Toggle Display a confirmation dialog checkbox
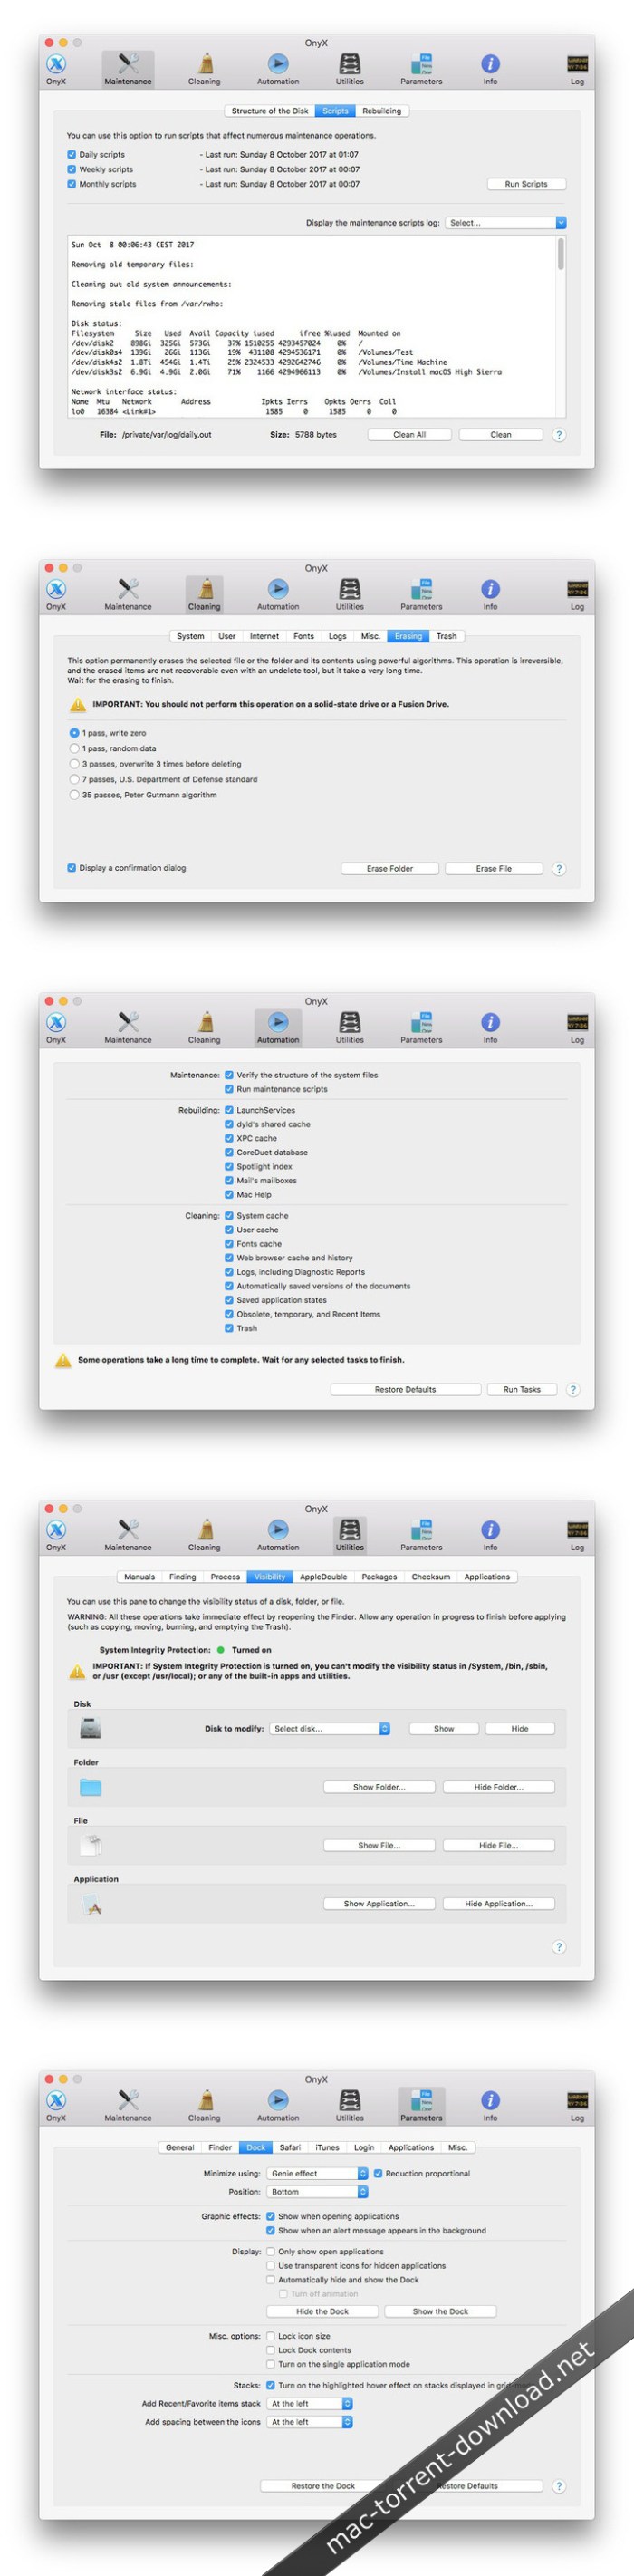Screen dimensions: 634x2576 point(72,868)
